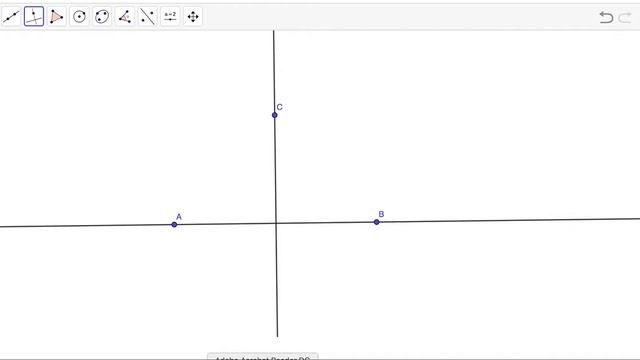Image resolution: width=640 pixels, height=360 pixels.
Task: Select the Polygon tool
Action: [57, 17]
